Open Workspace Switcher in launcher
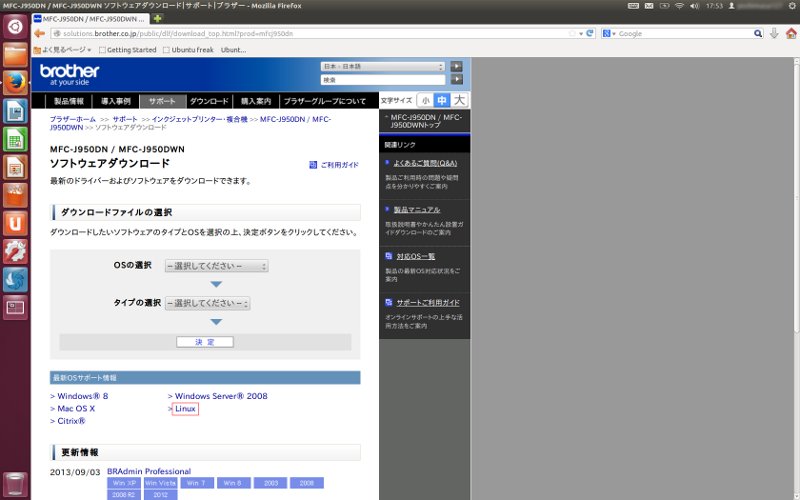 tap(15, 307)
